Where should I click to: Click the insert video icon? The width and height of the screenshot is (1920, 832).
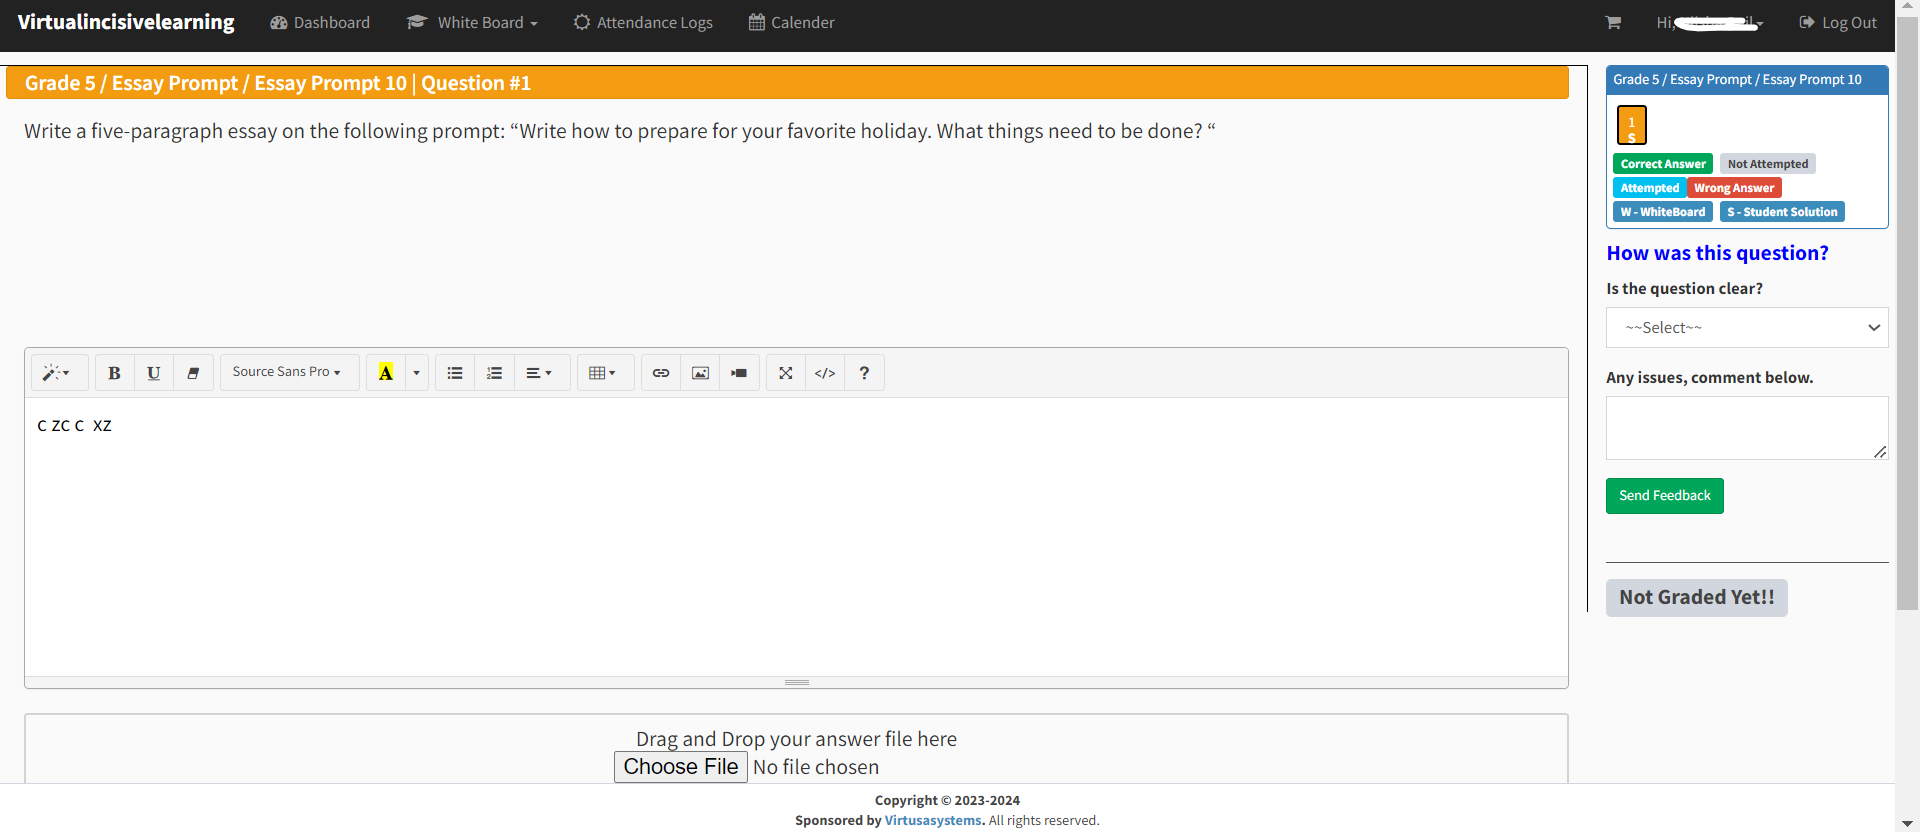pyautogui.click(x=739, y=373)
